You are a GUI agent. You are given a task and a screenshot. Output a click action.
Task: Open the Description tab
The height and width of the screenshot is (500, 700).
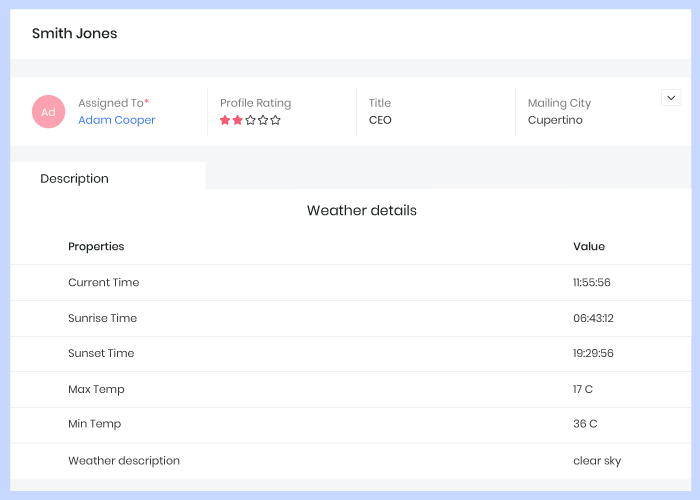point(75,178)
